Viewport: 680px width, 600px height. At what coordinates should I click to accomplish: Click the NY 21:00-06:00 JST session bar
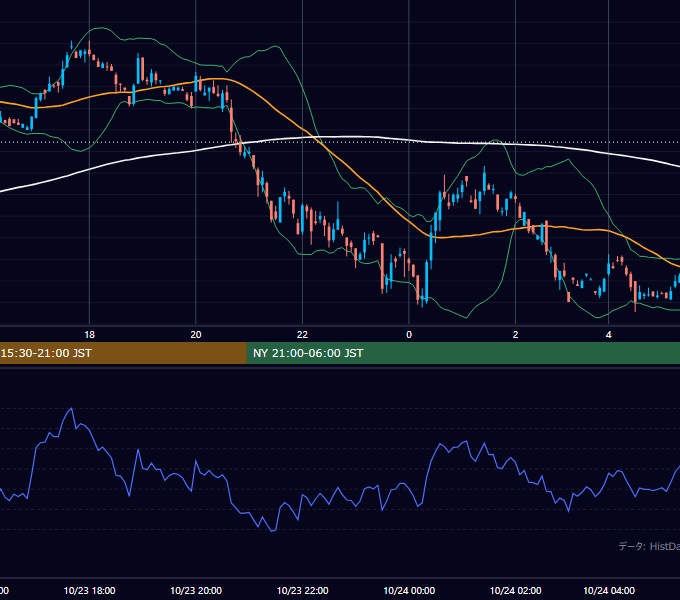pos(463,353)
